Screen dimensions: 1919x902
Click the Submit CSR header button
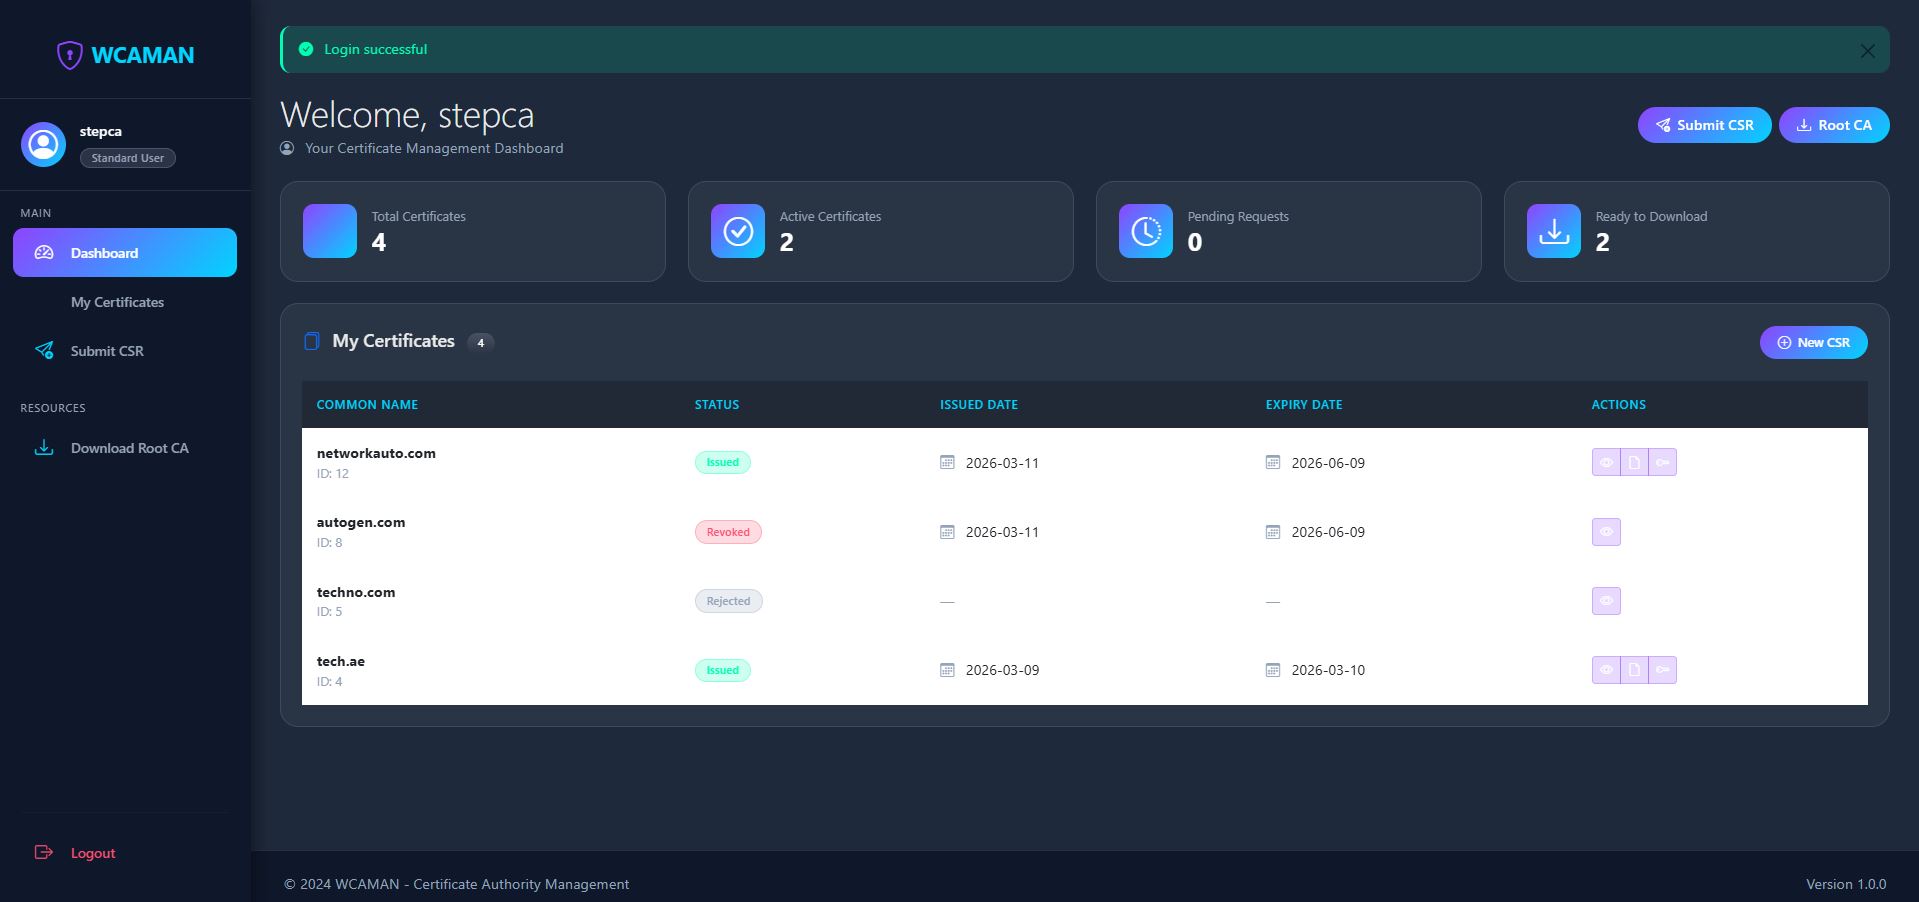coord(1704,125)
